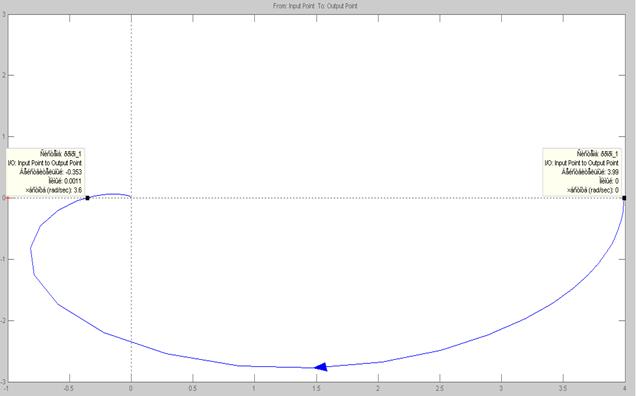Click the x-axis tick label 2.5
This screenshot has height=396, width=636.
[440, 388]
